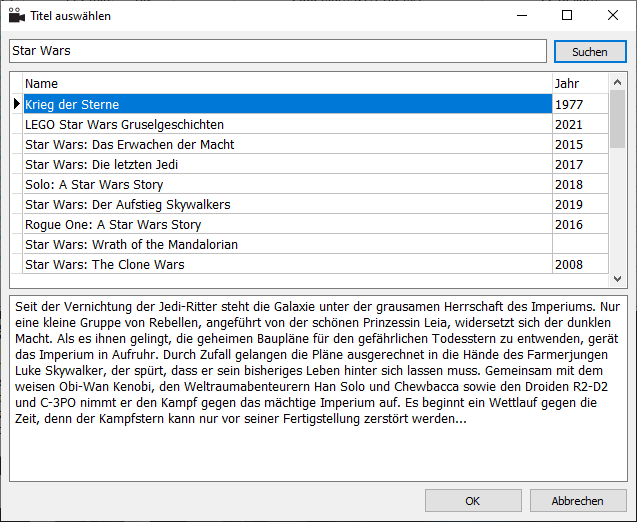637x522 pixels.
Task: Click the scrollbar down arrow in results list
Action: [618, 279]
